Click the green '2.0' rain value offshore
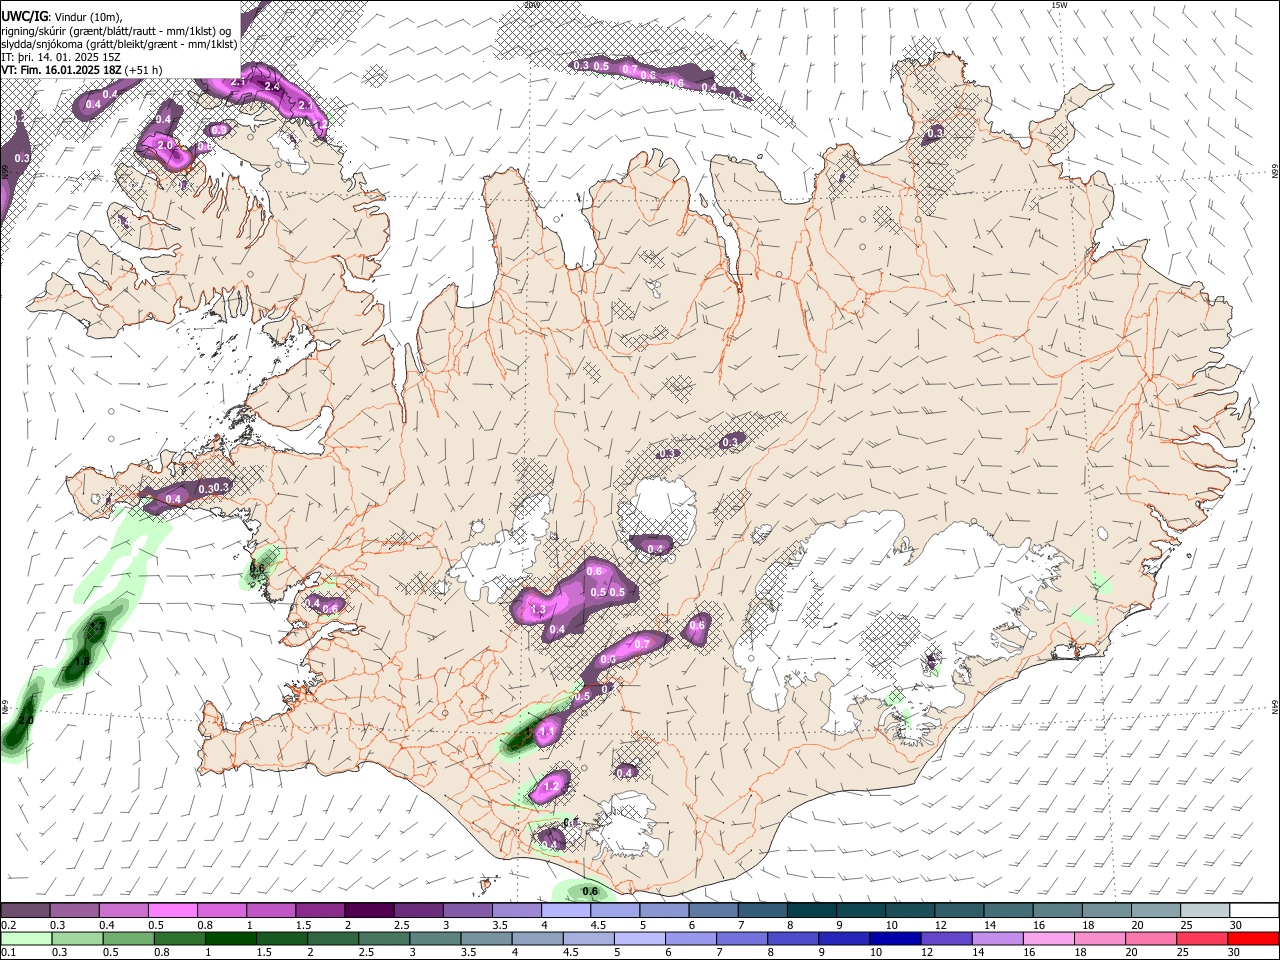Screen dimensions: 1280x960 pos(25,720)
